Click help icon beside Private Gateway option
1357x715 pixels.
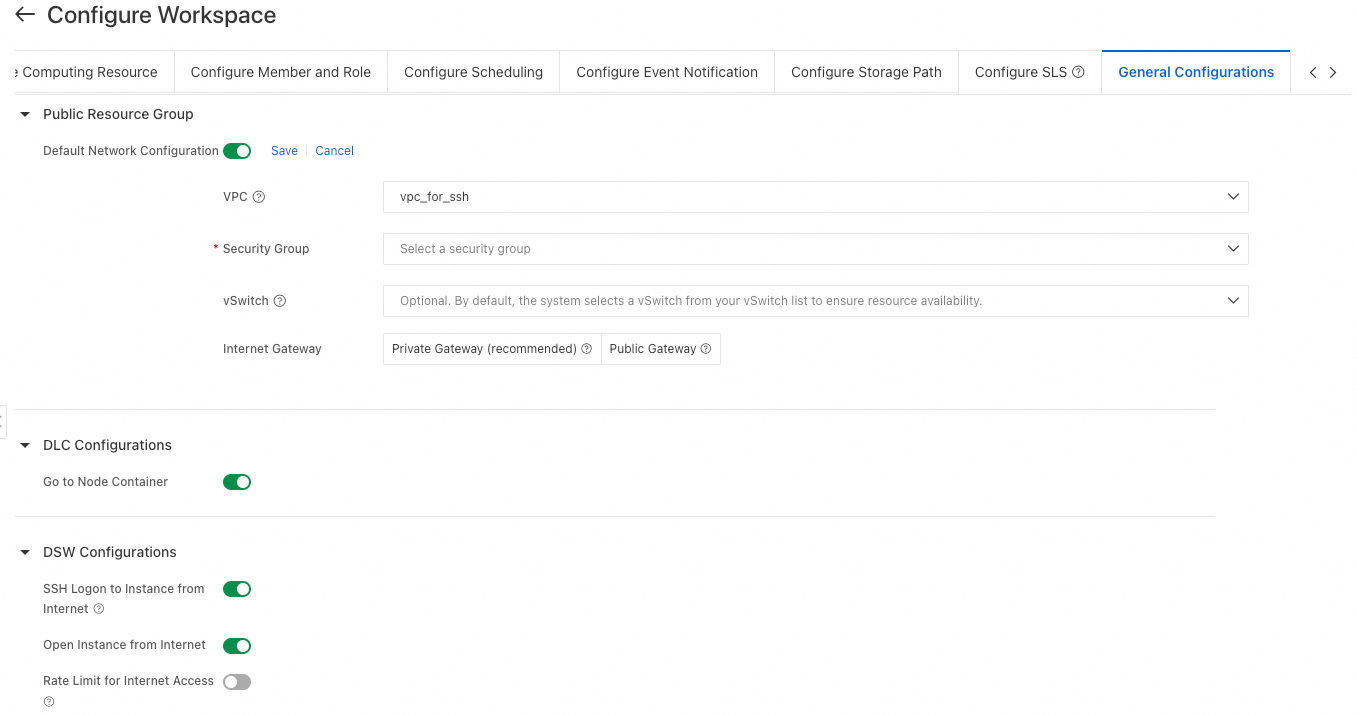587,349
